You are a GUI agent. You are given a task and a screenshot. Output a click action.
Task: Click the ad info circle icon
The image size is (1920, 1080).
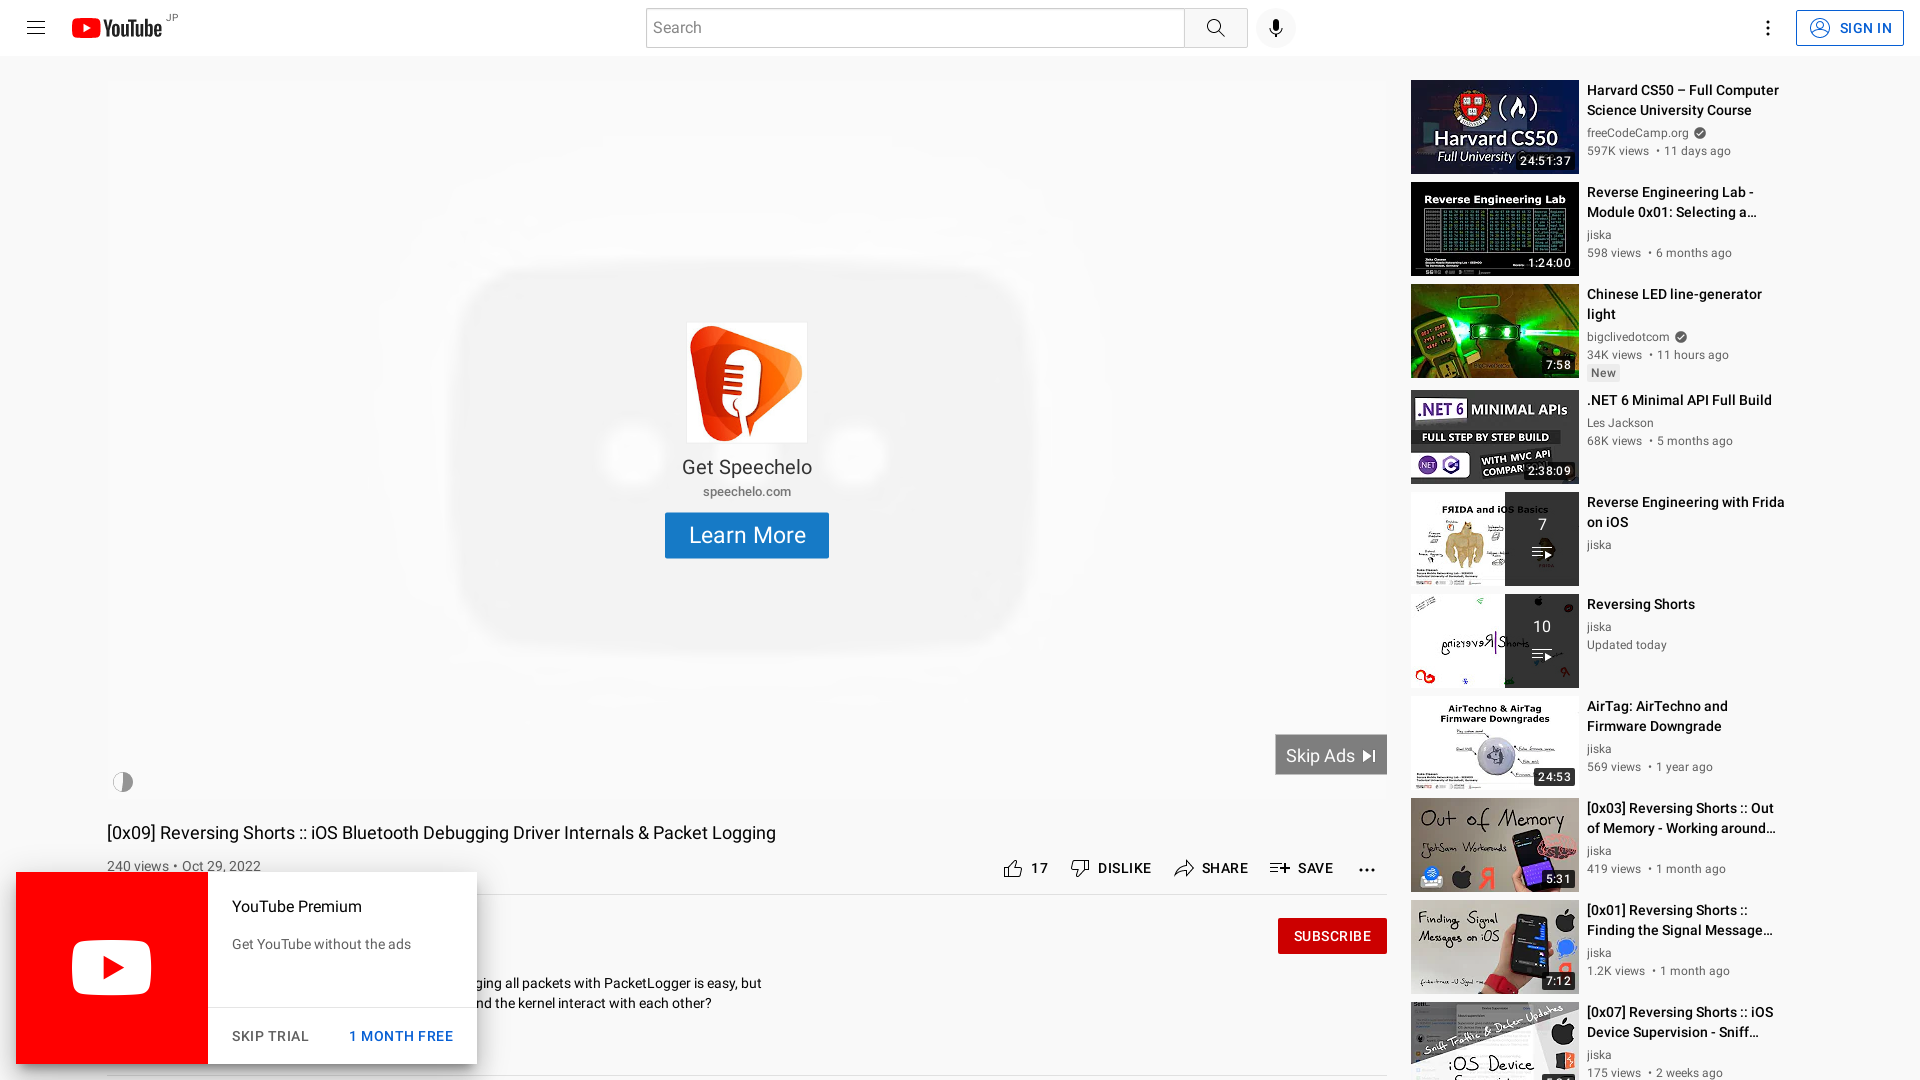(x=123, y=782)
